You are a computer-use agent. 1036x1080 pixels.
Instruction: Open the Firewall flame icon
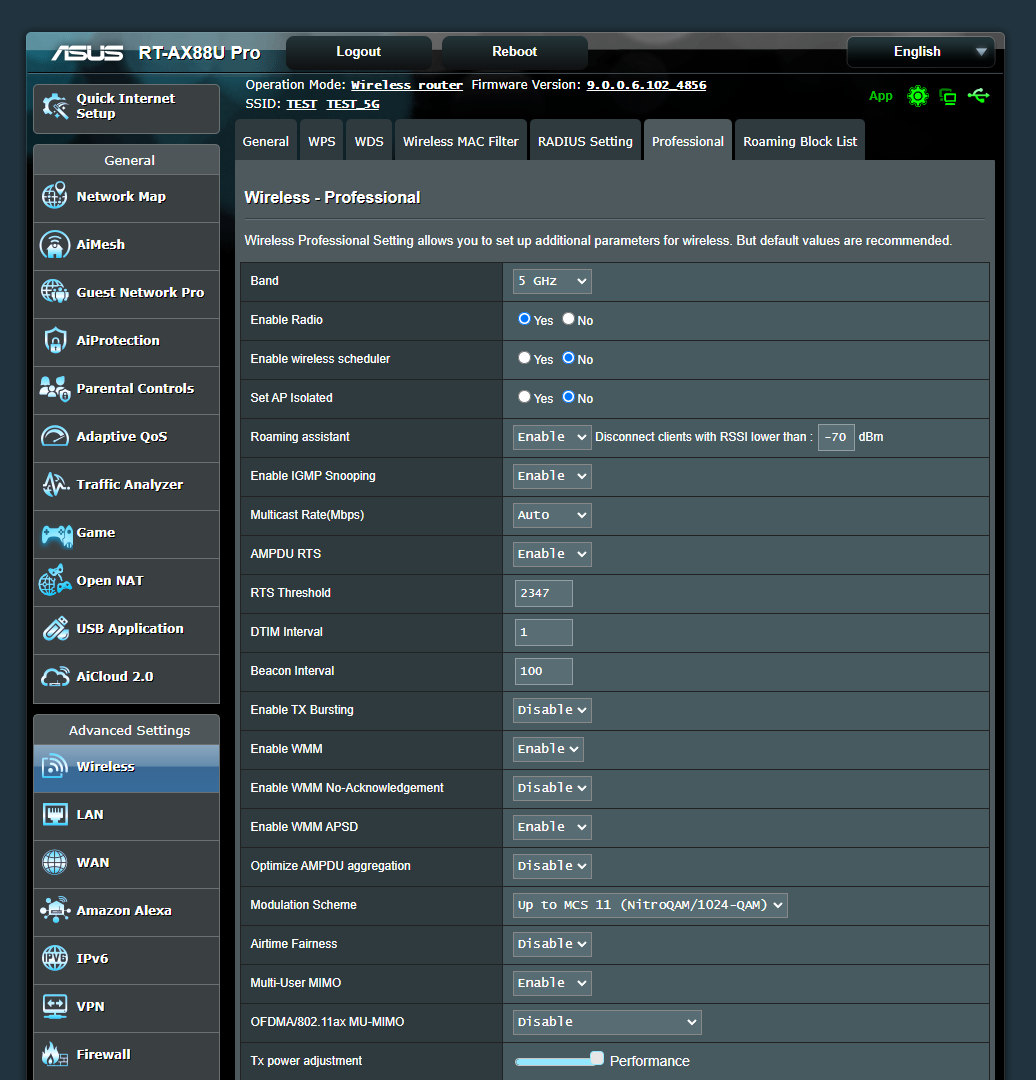(x=54, y=1054)
